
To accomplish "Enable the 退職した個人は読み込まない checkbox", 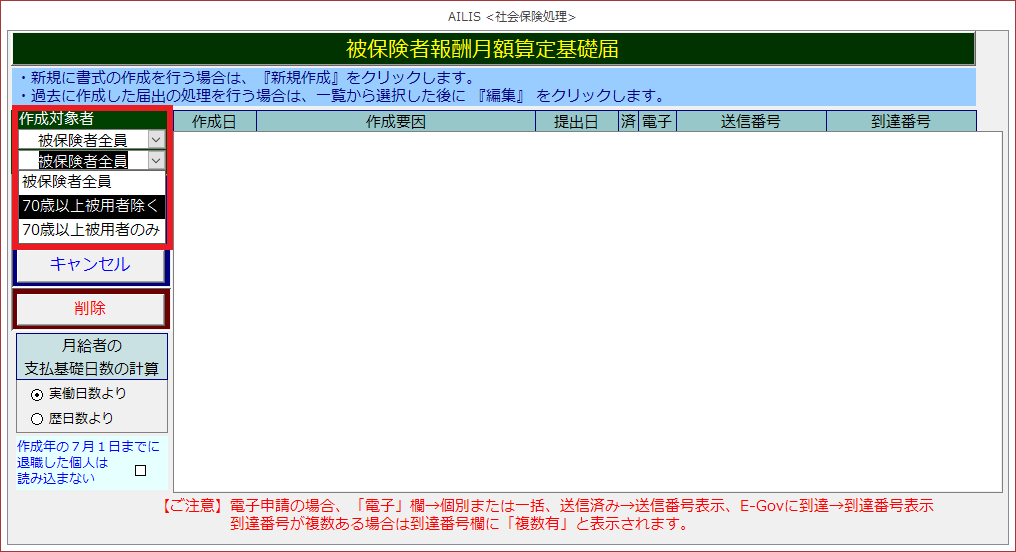I will click(140, 470).
